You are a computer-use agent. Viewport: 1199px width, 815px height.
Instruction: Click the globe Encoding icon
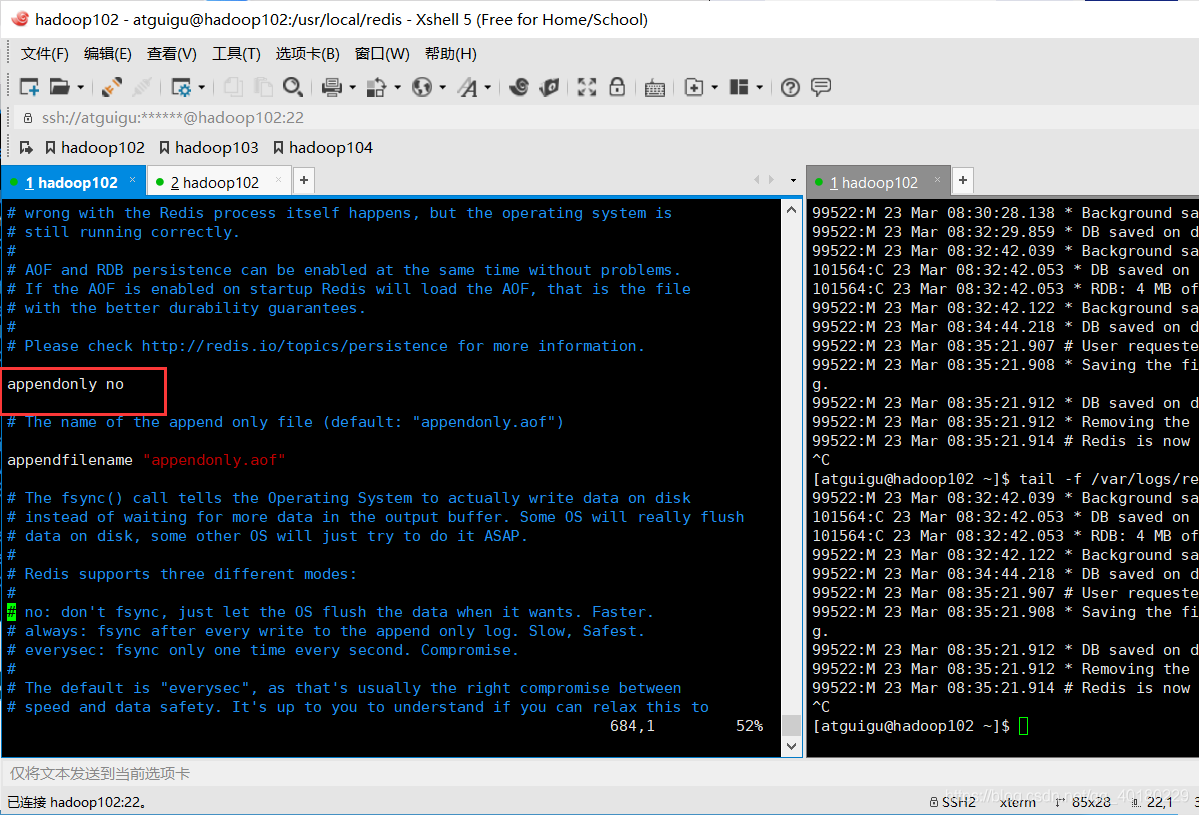pos(421,87)
